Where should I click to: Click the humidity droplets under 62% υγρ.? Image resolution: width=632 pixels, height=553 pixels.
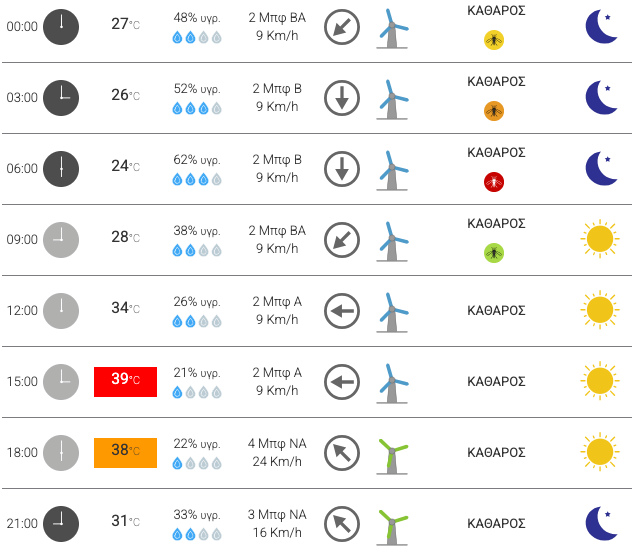pos(197,179)
